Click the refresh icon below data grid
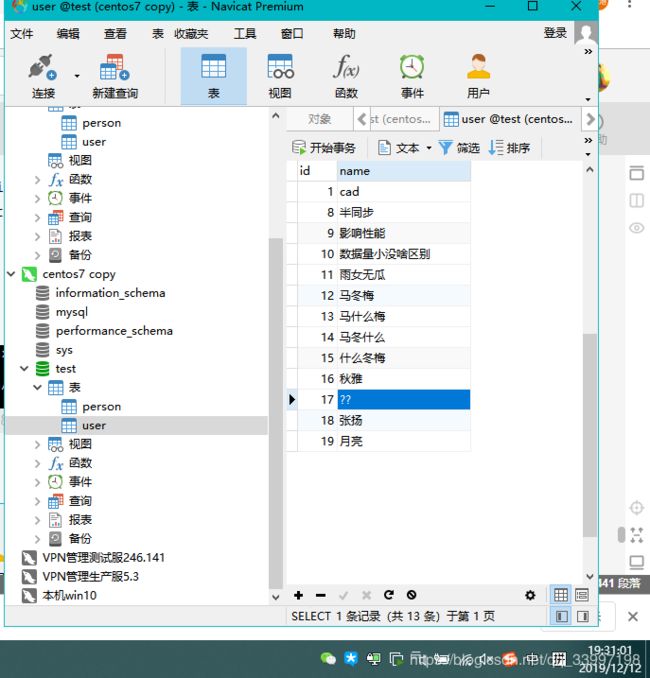The width and height of the screenshot is (650, 678). [x=388, y=595]
